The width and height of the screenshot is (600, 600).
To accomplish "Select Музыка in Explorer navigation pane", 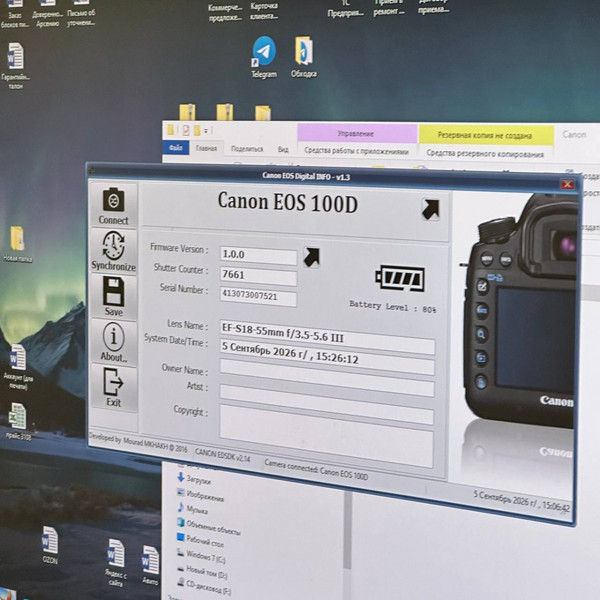I will pyautogui.click(x=192, y=509).
